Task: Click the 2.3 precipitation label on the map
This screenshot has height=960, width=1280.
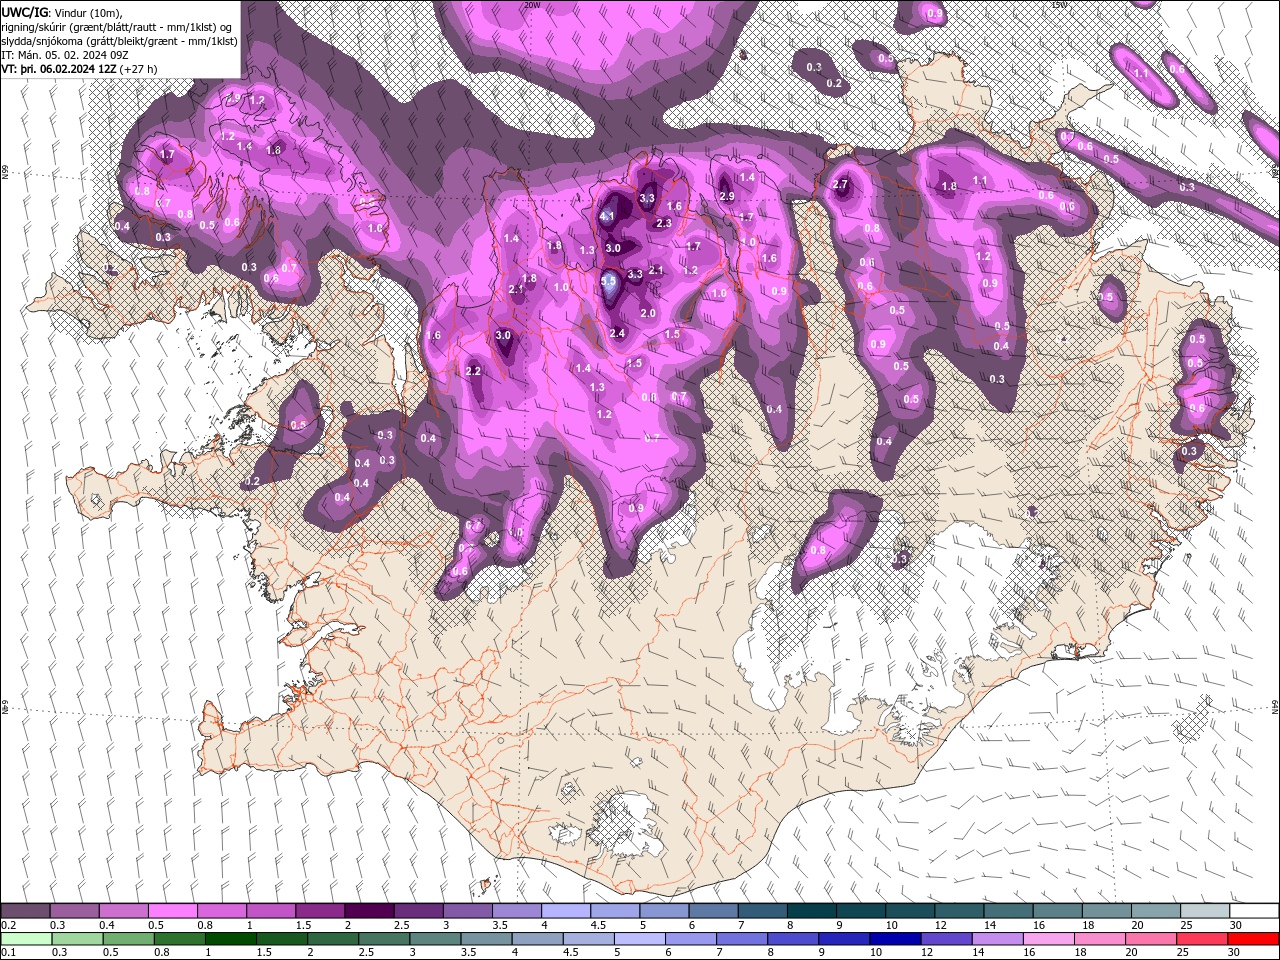Action: coord(664,223)
